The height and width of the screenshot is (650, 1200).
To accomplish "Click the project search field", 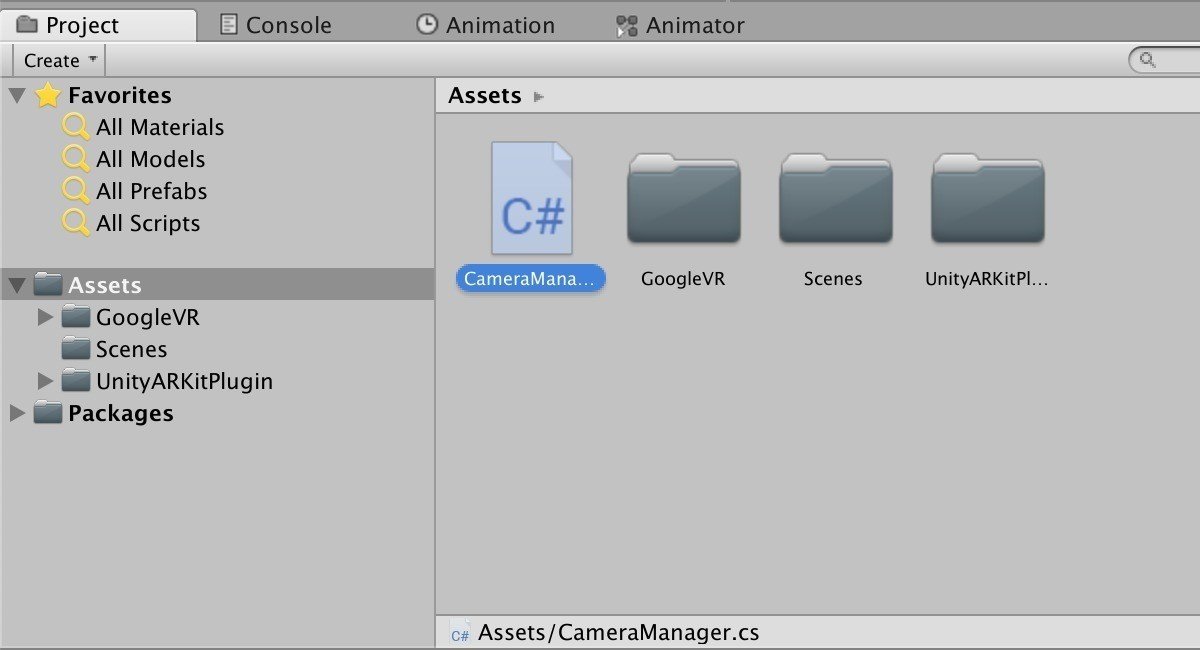I will (1170, 61).
